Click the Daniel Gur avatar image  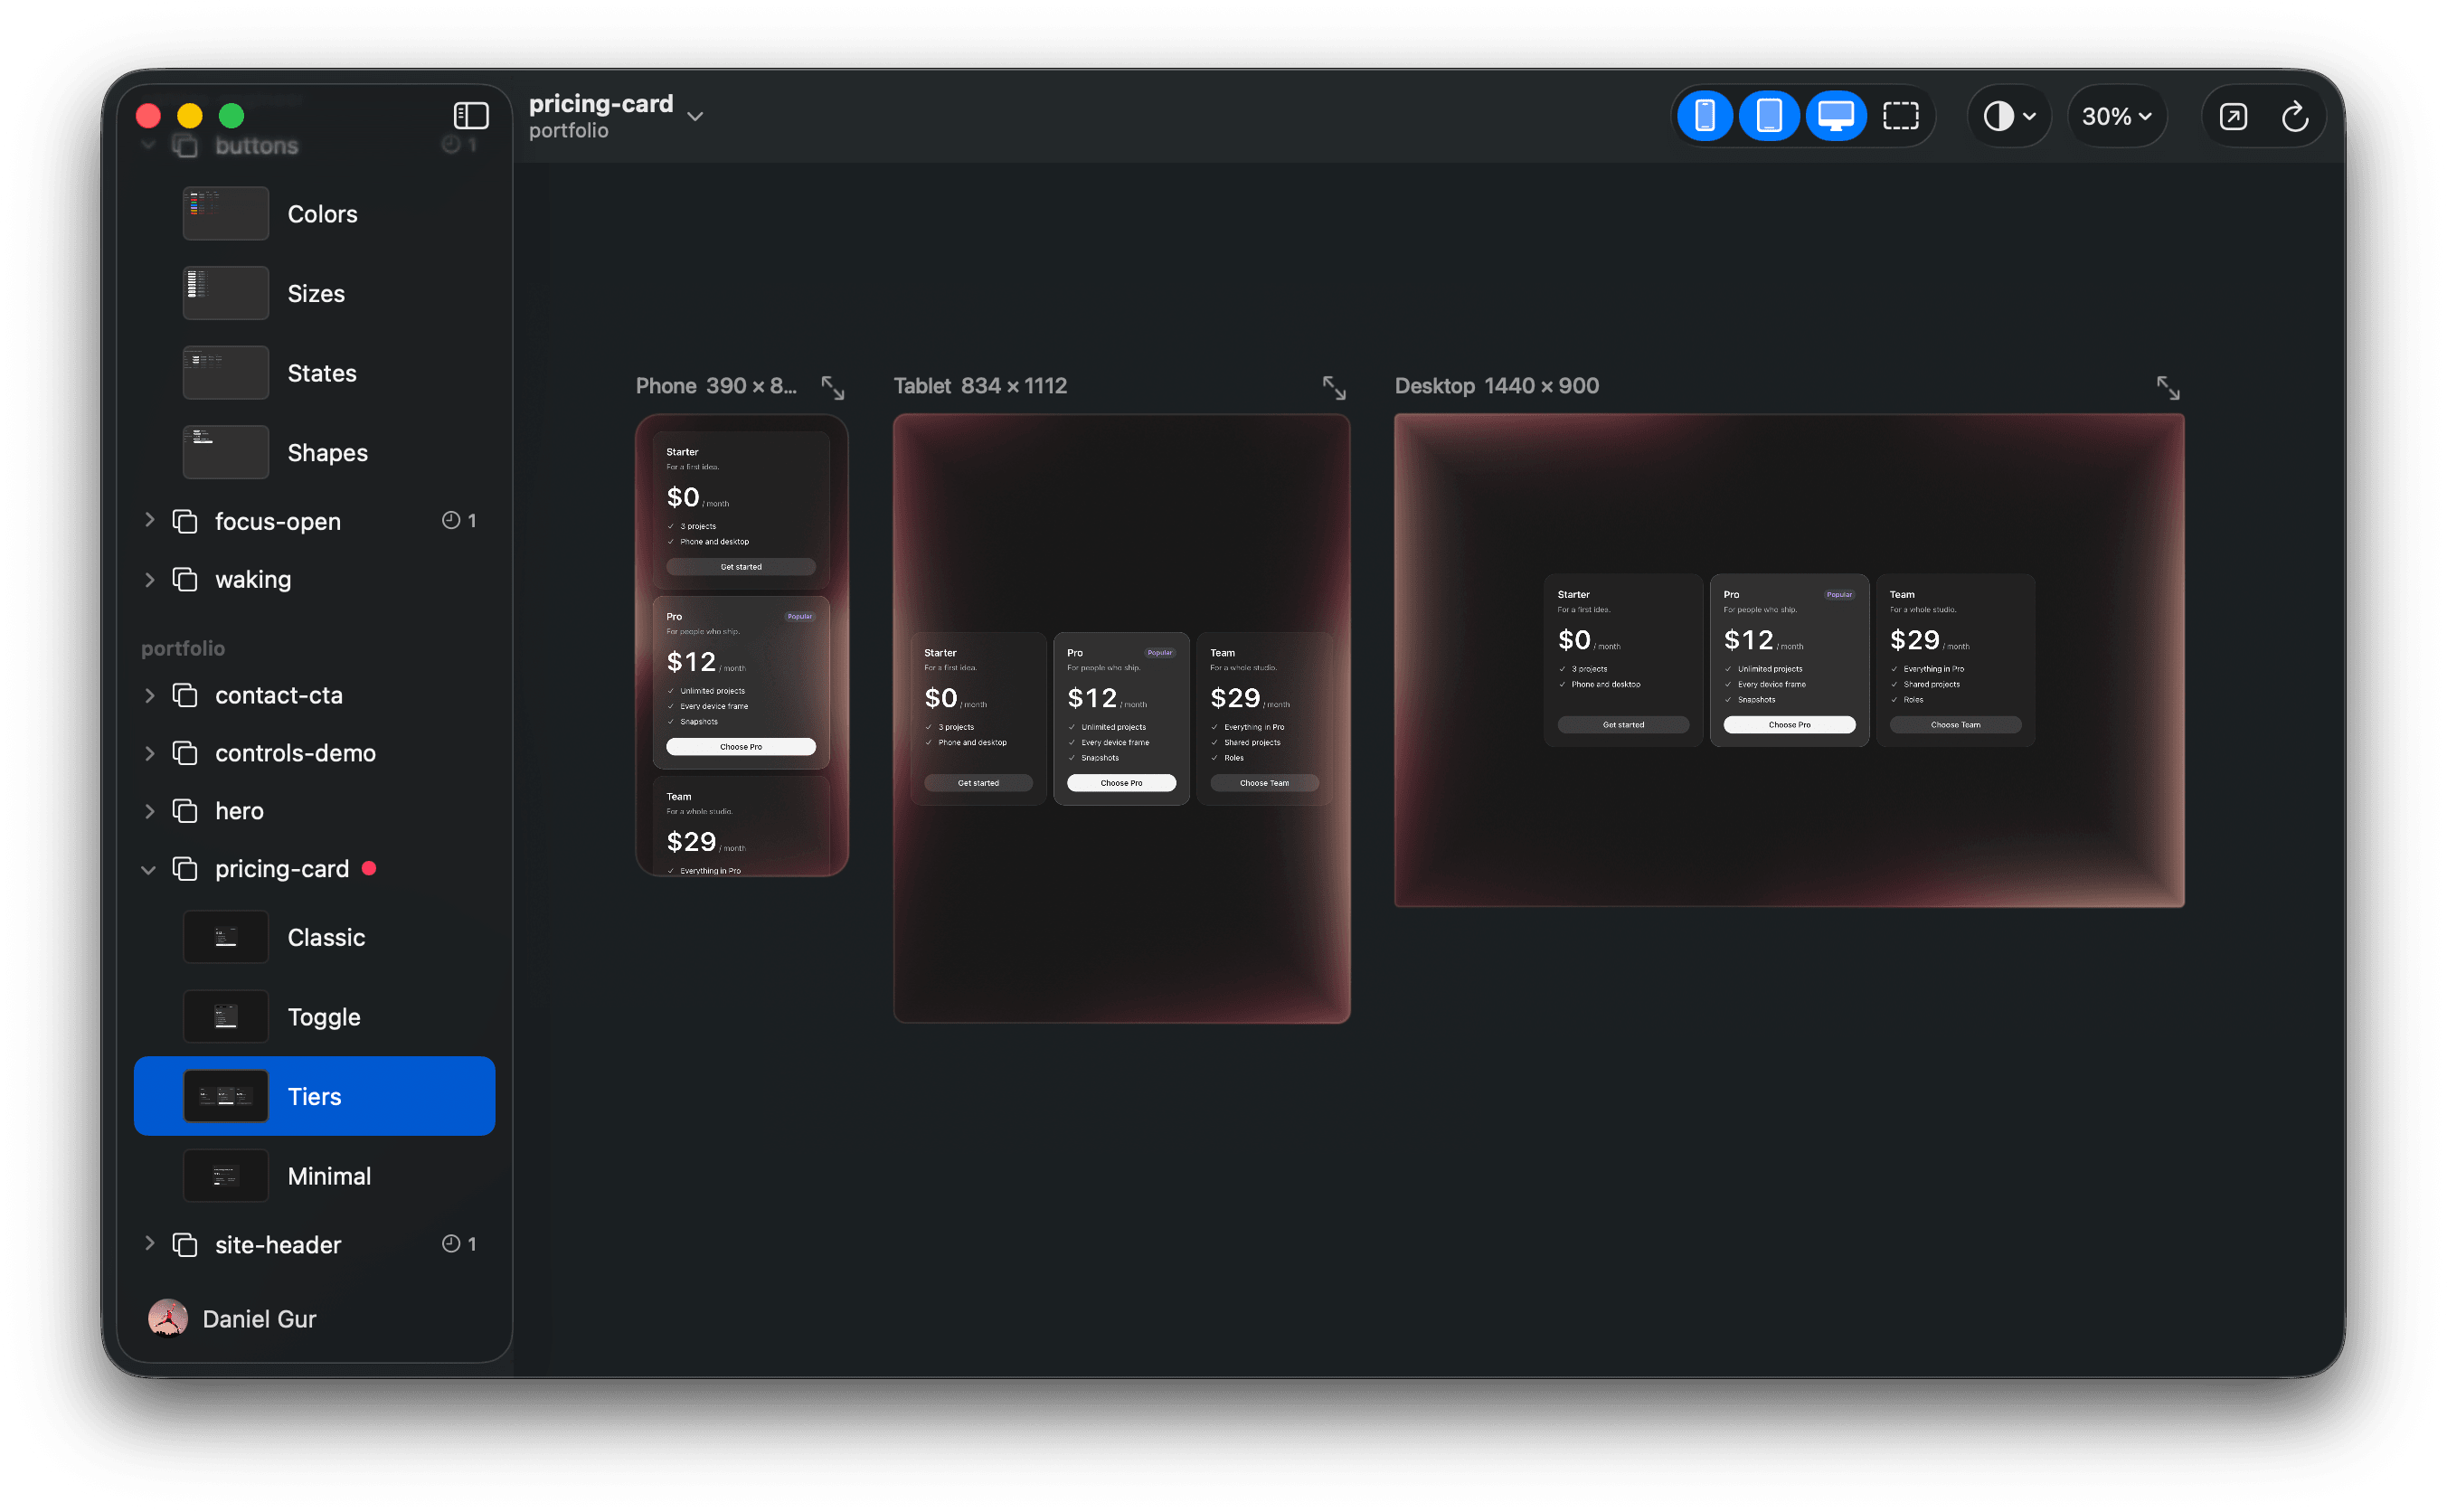pyautogui.click(x=168, y=1319)
